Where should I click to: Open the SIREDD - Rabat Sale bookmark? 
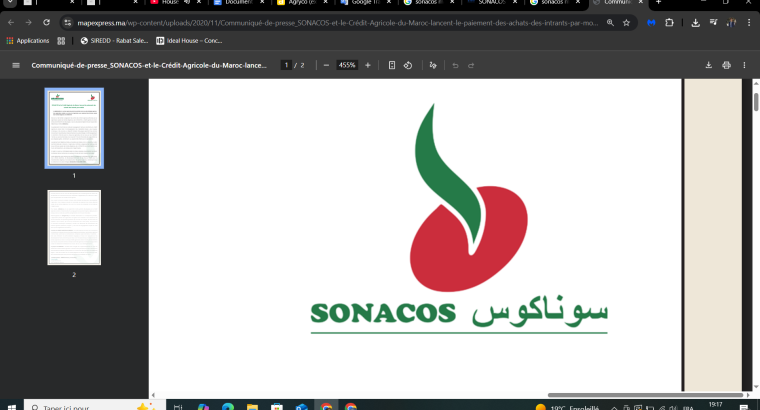click(114, 41)
